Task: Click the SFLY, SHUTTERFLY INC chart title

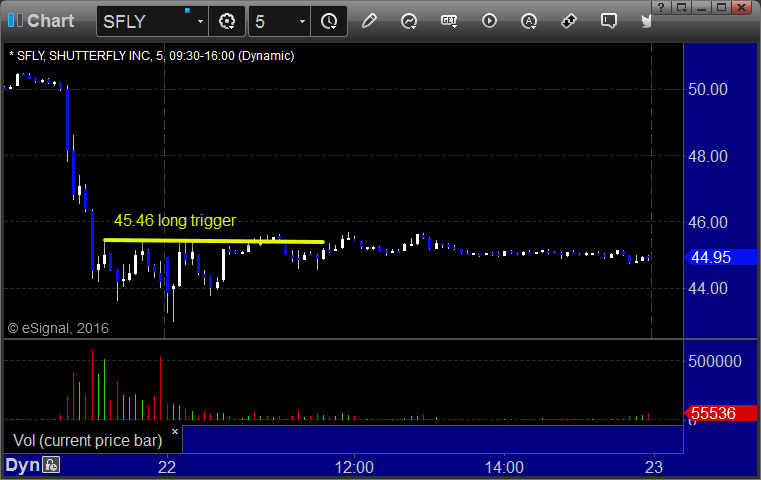Action: pos(151,56)
